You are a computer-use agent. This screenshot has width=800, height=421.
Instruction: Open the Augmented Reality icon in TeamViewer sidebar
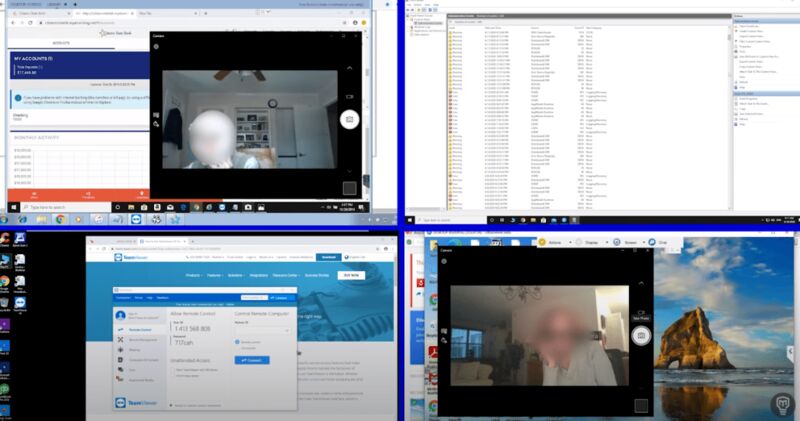click(136, 381)
